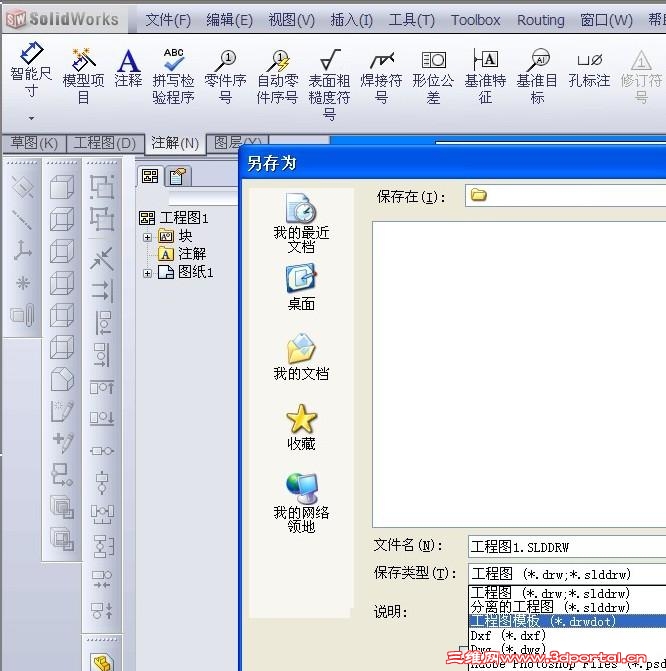Open the 保存在 folder location dropdown
The image size is (666, 671).
[565, 196]
